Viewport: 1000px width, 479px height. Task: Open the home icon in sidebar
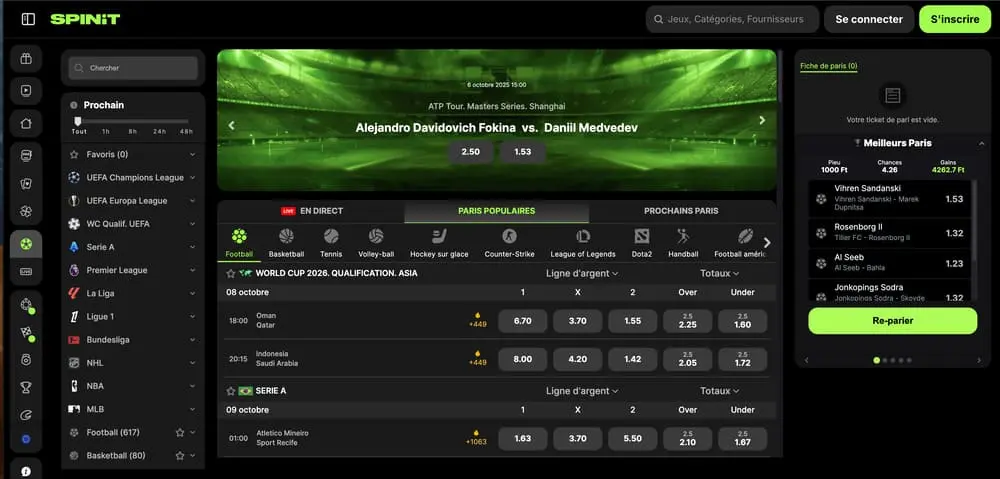[26, 124]
